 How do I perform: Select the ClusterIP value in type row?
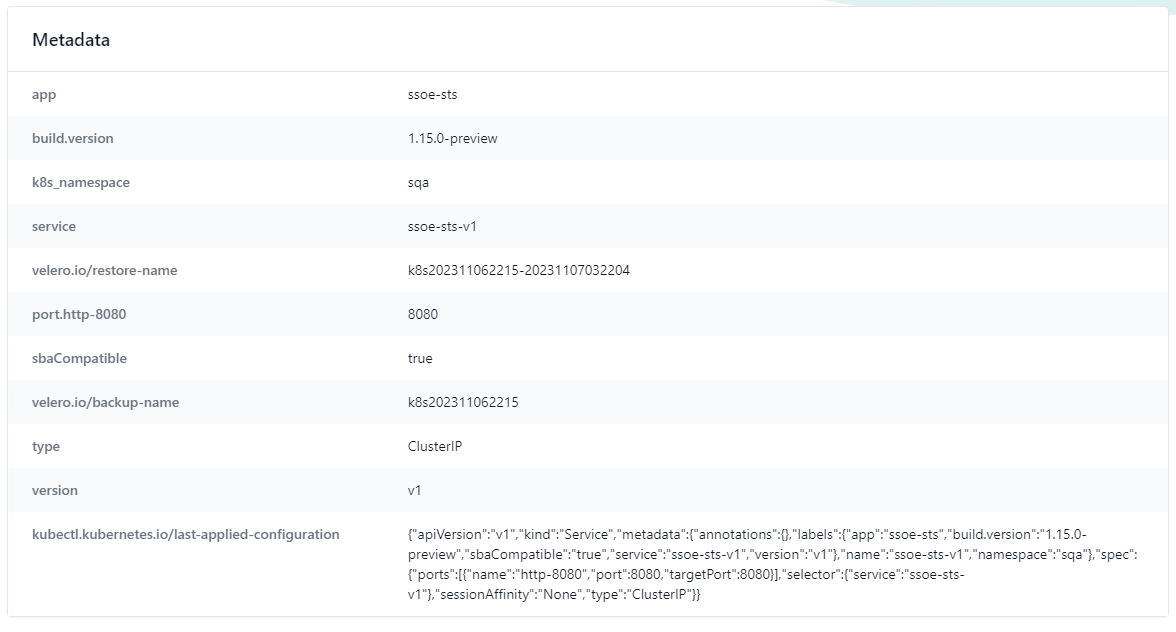[435, 446]
